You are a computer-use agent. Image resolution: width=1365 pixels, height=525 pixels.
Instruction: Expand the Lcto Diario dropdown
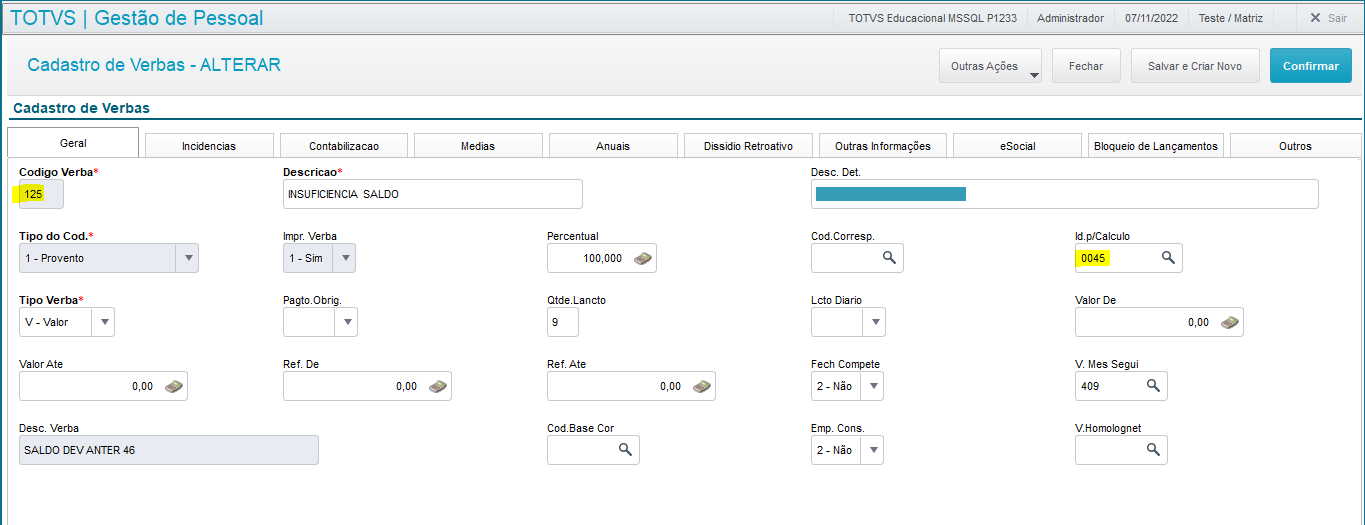[x=874, y=322]
